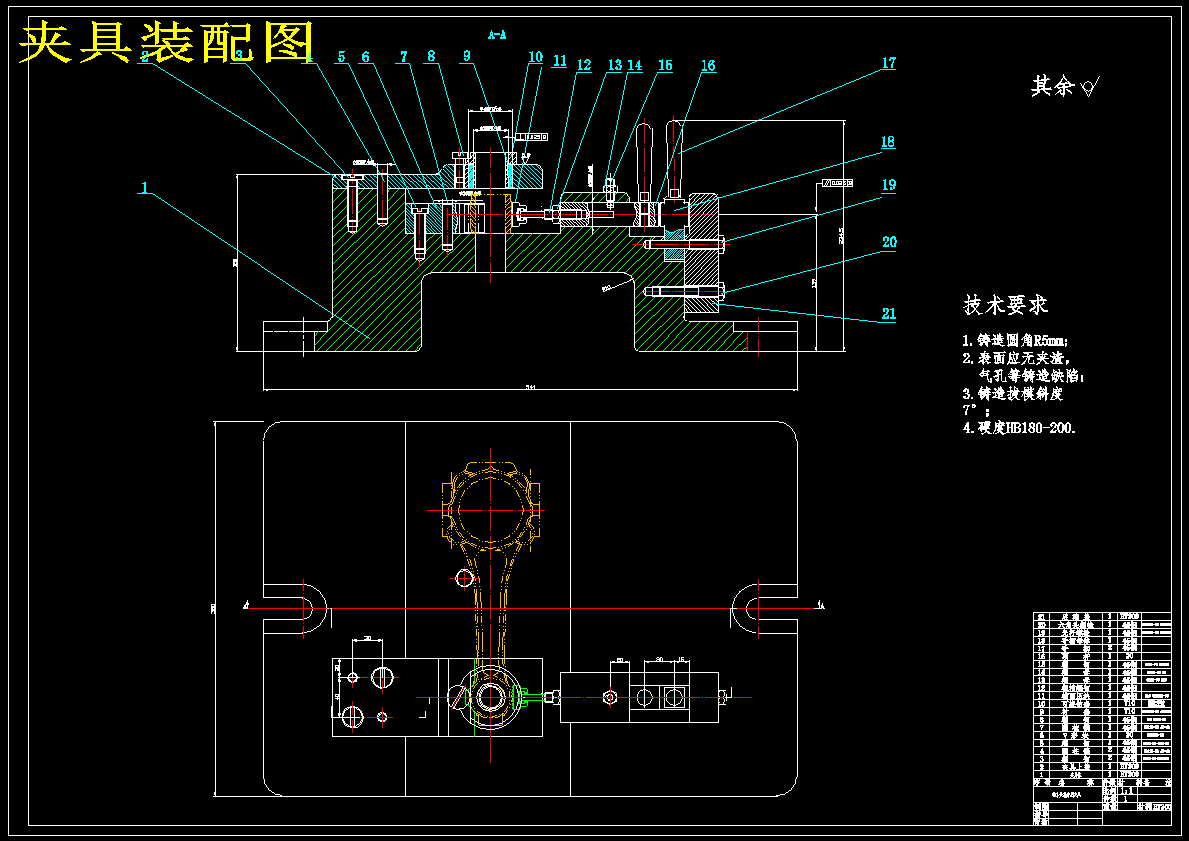The width and height of the screenshot is (1189, 841).
Task: Click the 气孔等铸造缺陷 text line
Action: 1031,376
